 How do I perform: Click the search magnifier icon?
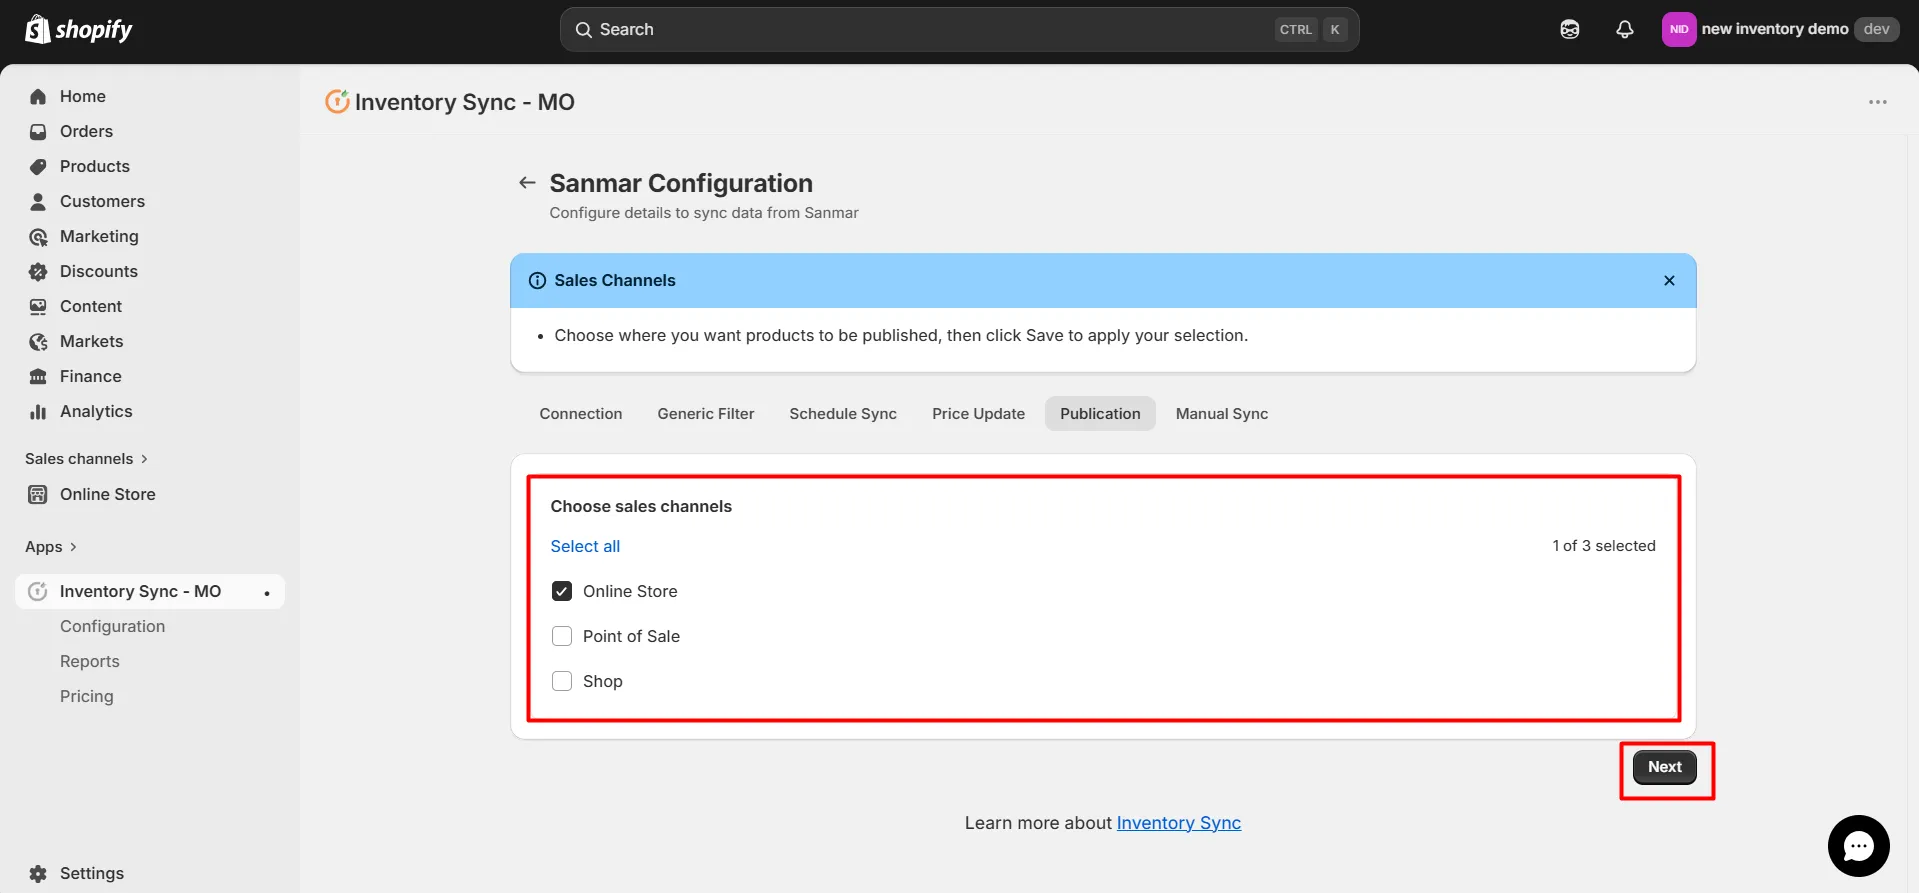pos(584,30)
